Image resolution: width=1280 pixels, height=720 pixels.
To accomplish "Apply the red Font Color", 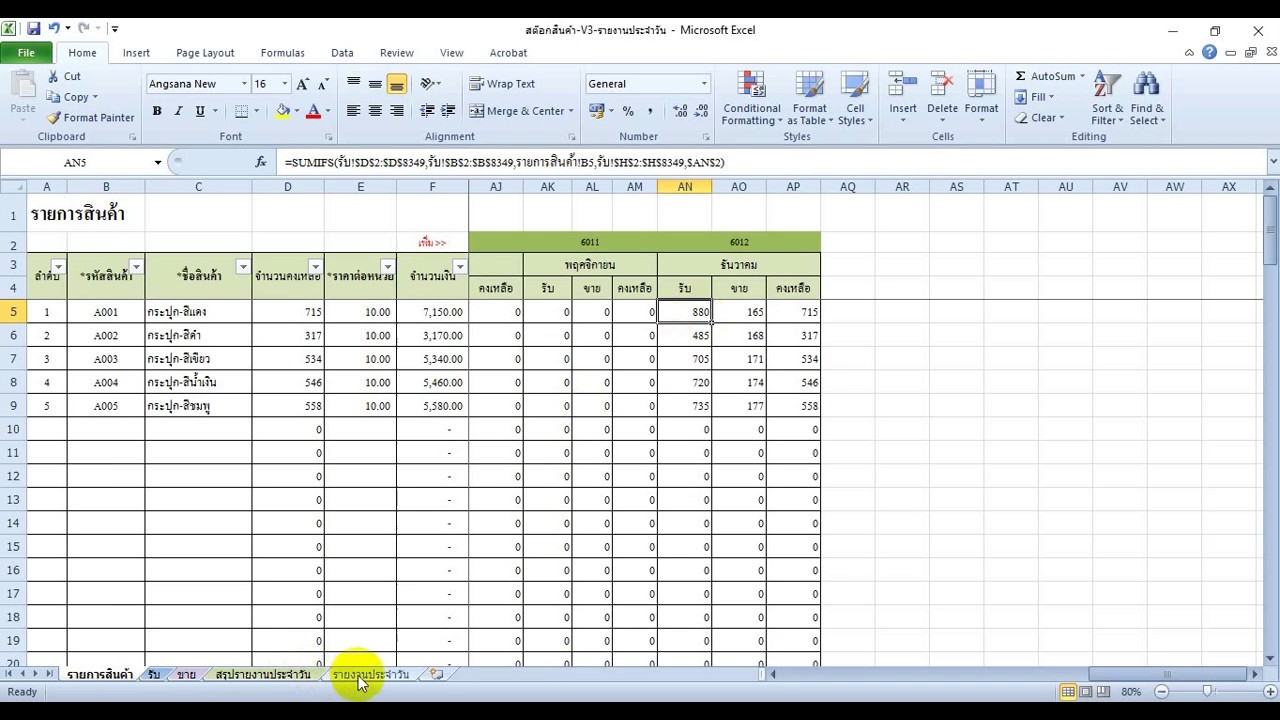I will (314, 111).
